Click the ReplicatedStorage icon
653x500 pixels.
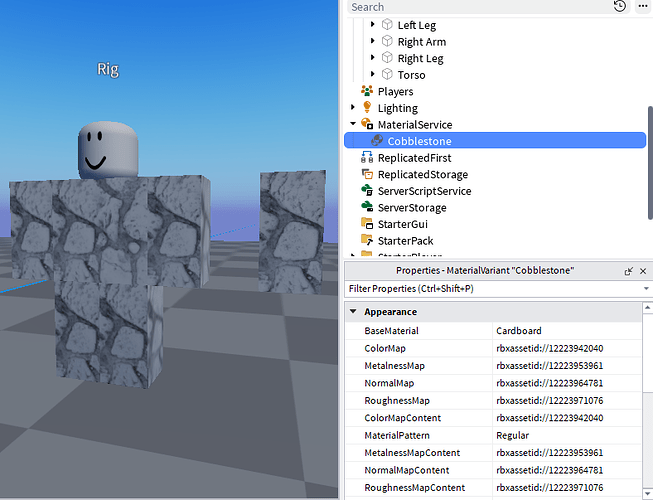pos(367,174)
